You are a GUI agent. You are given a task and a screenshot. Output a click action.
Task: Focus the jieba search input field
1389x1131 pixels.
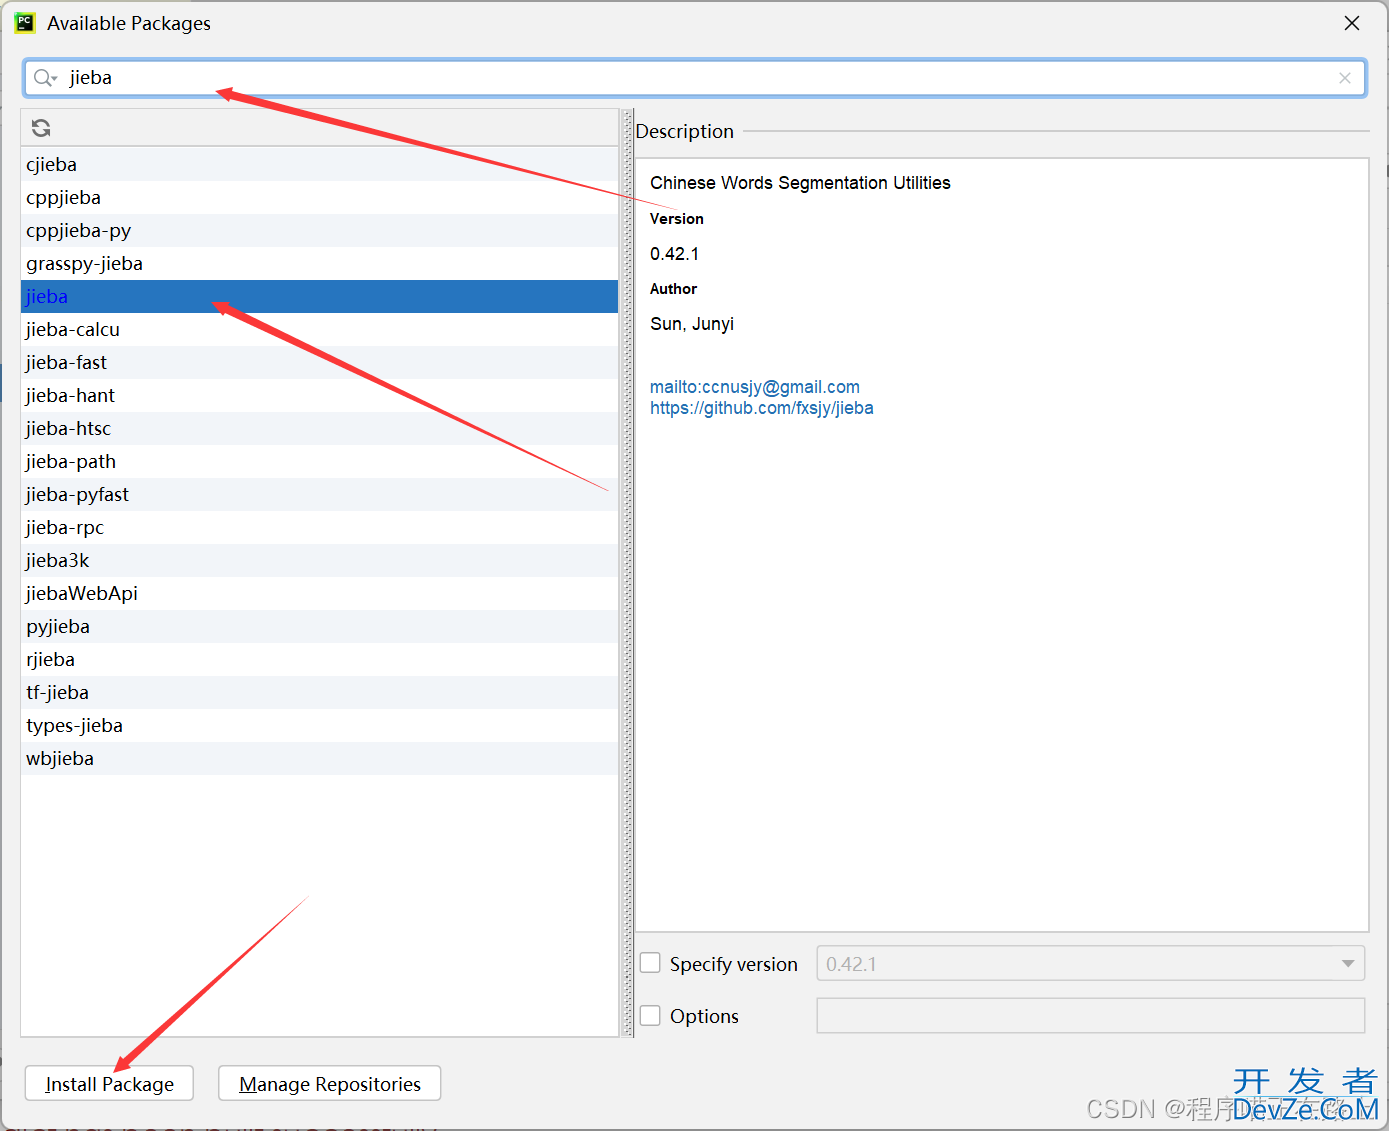(695, 78)
